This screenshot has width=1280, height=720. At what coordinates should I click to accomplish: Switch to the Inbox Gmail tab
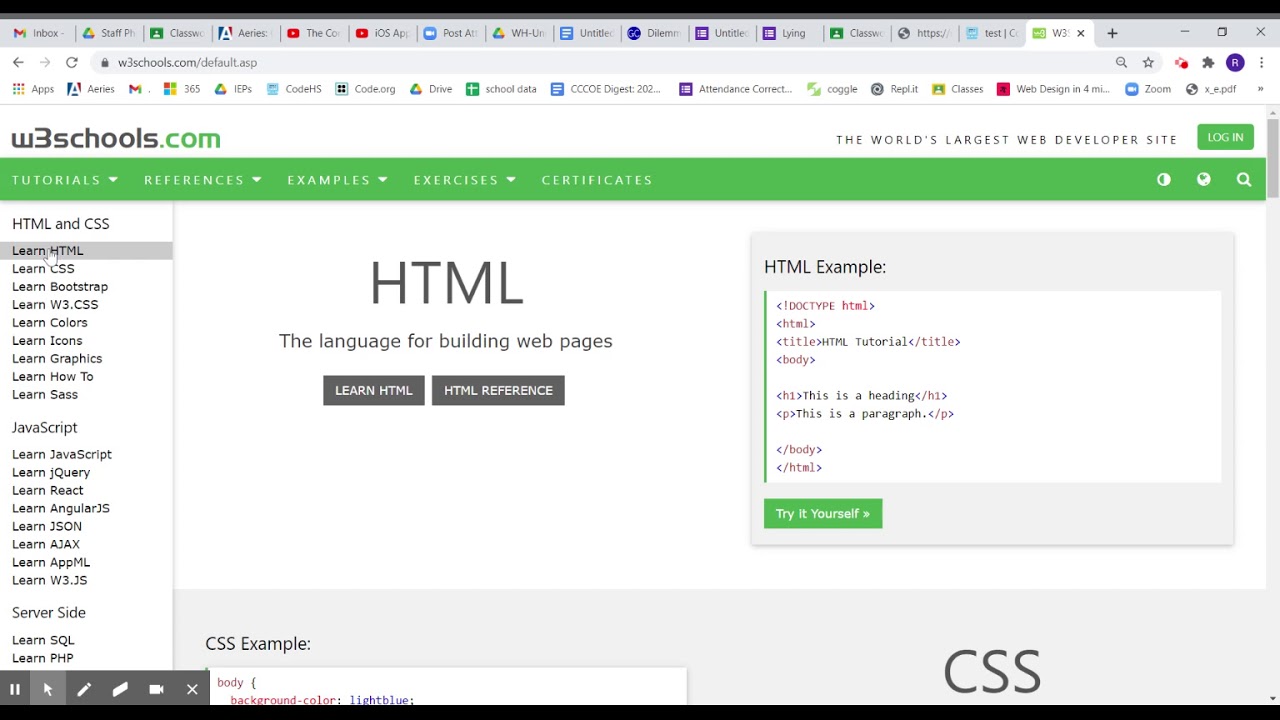pyautogui.click(x=37, y=33)
